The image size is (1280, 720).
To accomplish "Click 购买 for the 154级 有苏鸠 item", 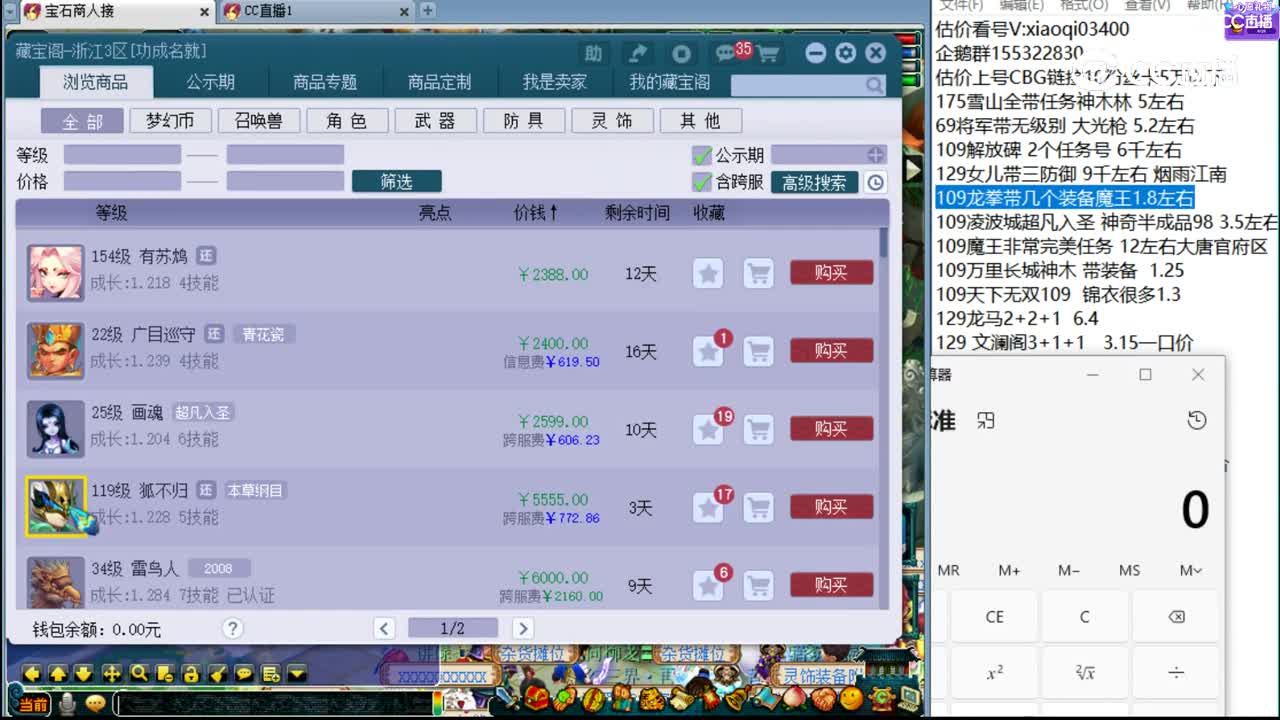I will click(x=832, y=273).
